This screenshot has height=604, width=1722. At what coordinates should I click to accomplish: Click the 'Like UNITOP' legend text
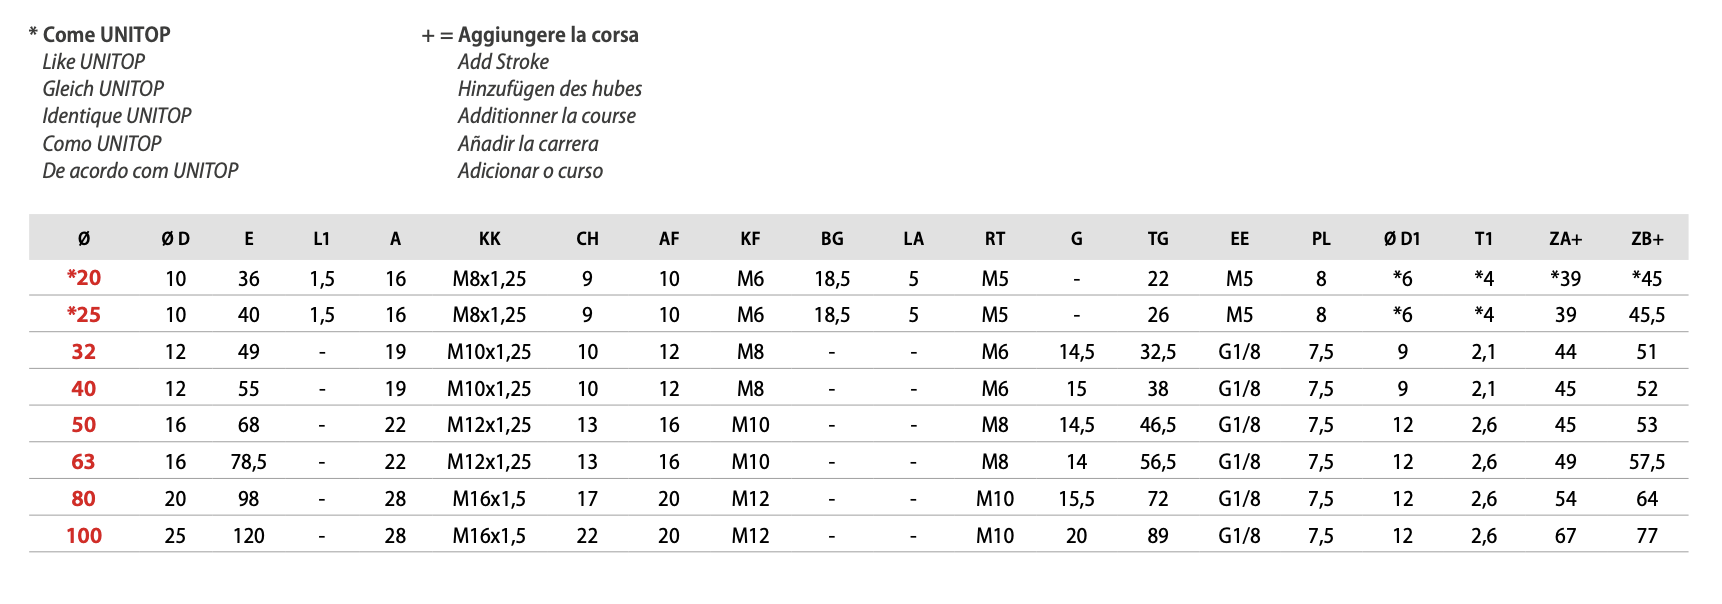(93, 62)
